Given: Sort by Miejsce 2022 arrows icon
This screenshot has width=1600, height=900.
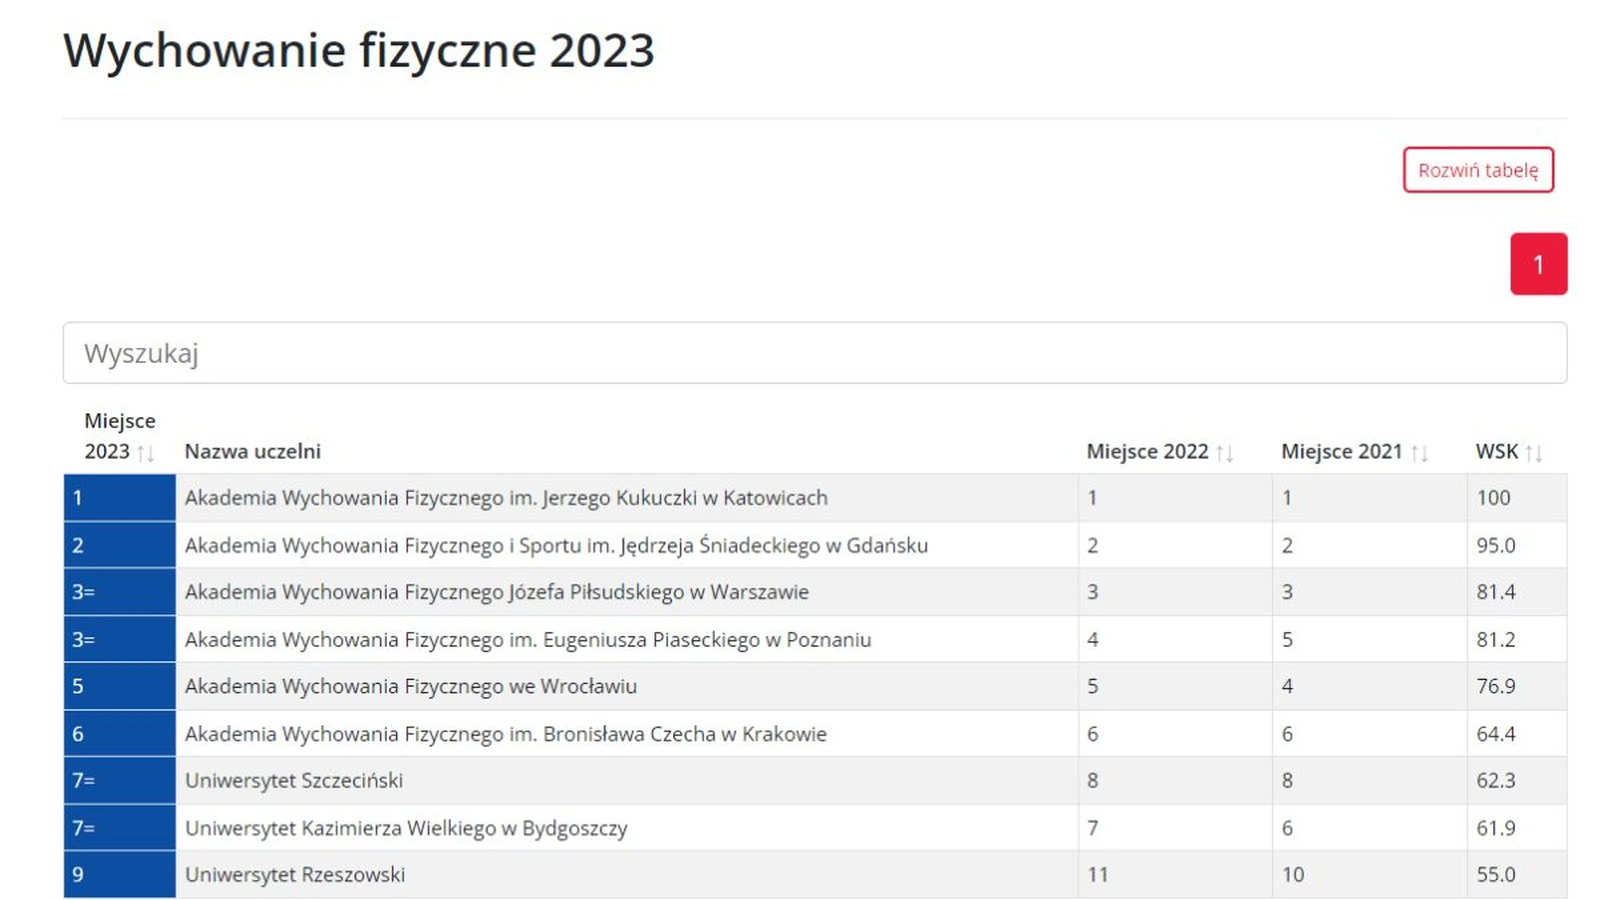Looking at the screenshot, I should pyautogui.click(x=1225, y=453).
